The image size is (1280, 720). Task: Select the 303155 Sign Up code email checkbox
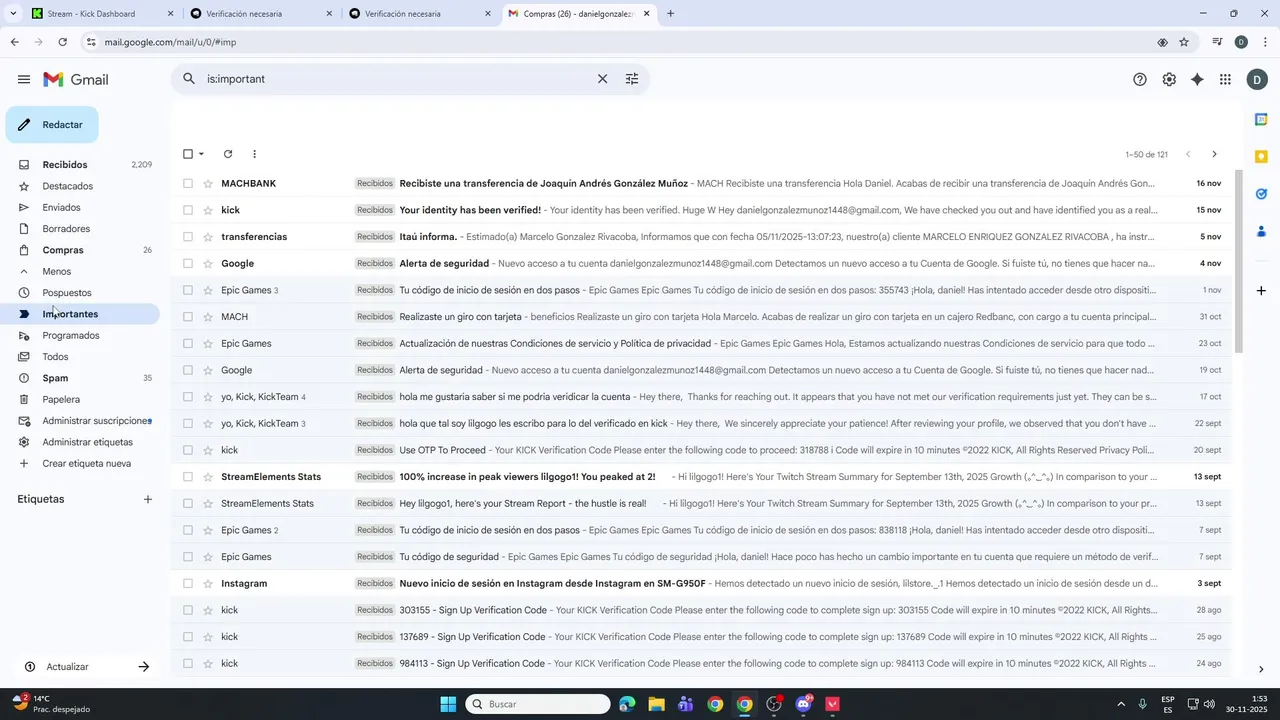click(x=187, y=610)
